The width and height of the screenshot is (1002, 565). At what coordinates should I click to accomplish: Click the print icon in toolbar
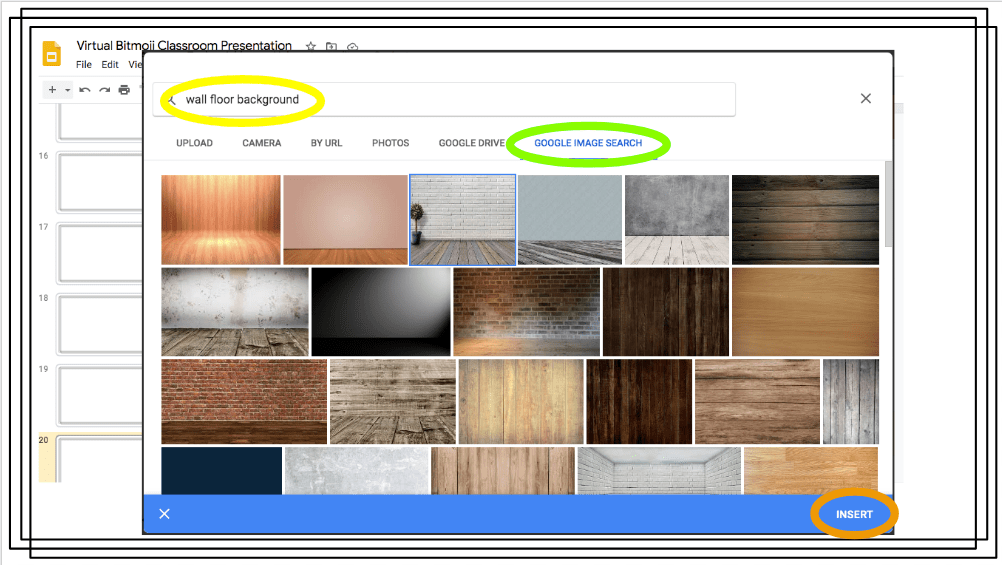[x=124, y=90]
